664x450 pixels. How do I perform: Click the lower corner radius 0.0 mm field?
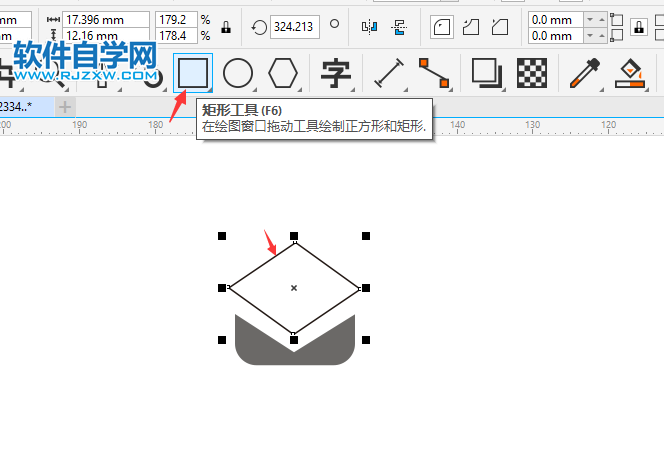coord(556,36)
